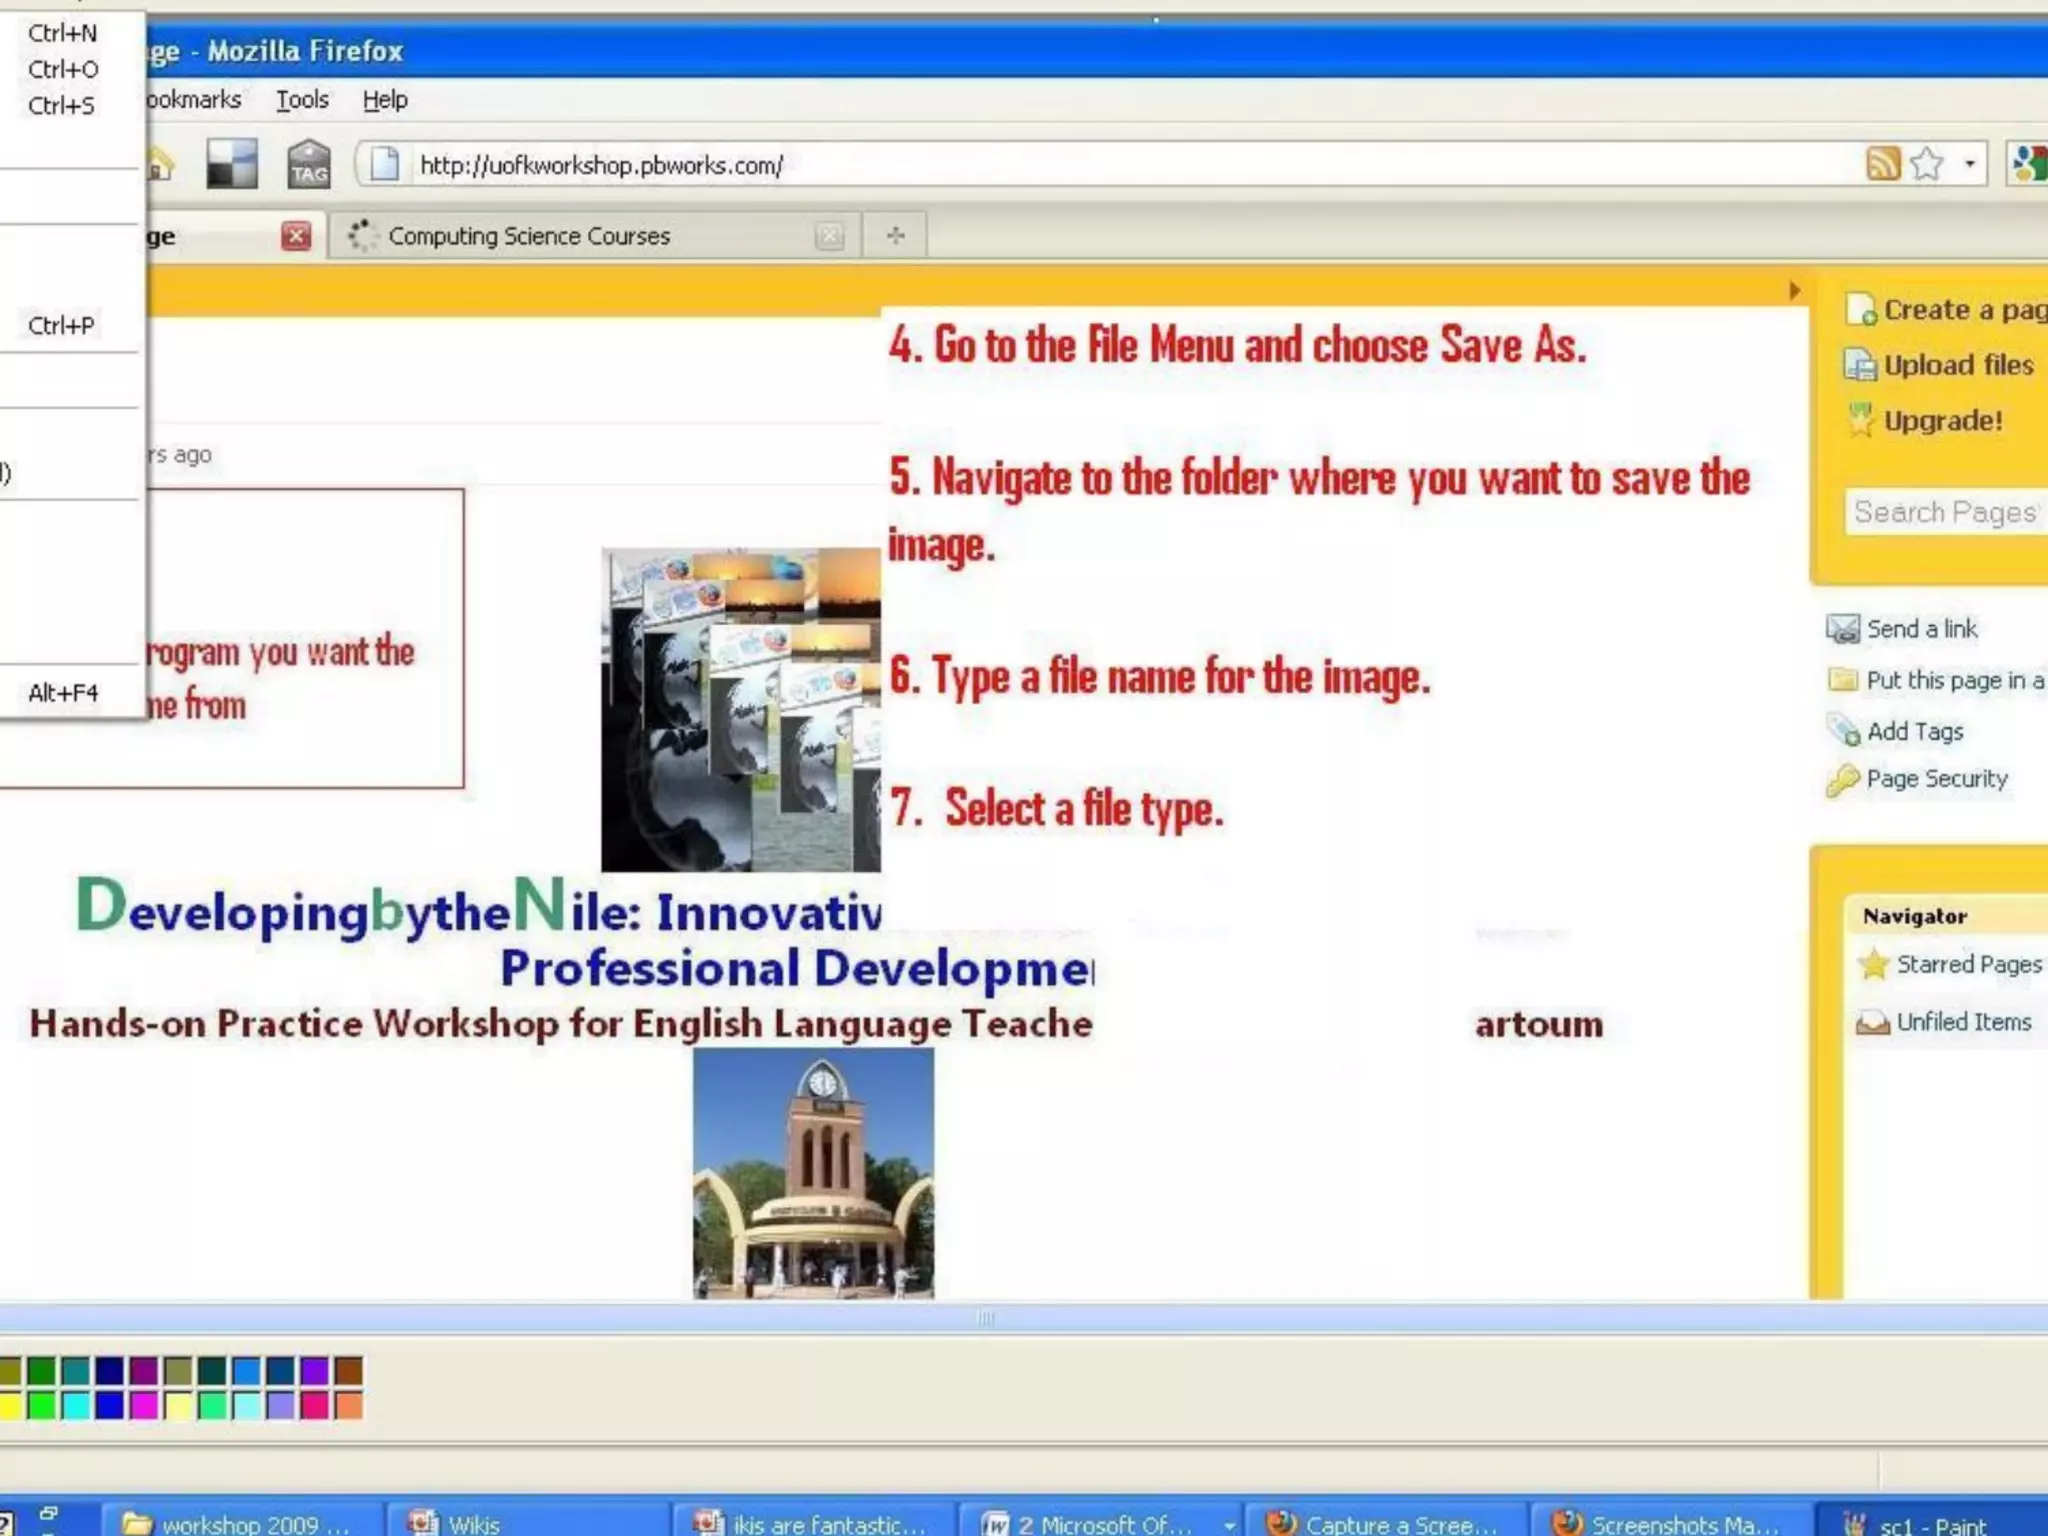Open the Tools menu
The width and height of the screenshot is (2048, 1536).
click(x=302, y=100)
